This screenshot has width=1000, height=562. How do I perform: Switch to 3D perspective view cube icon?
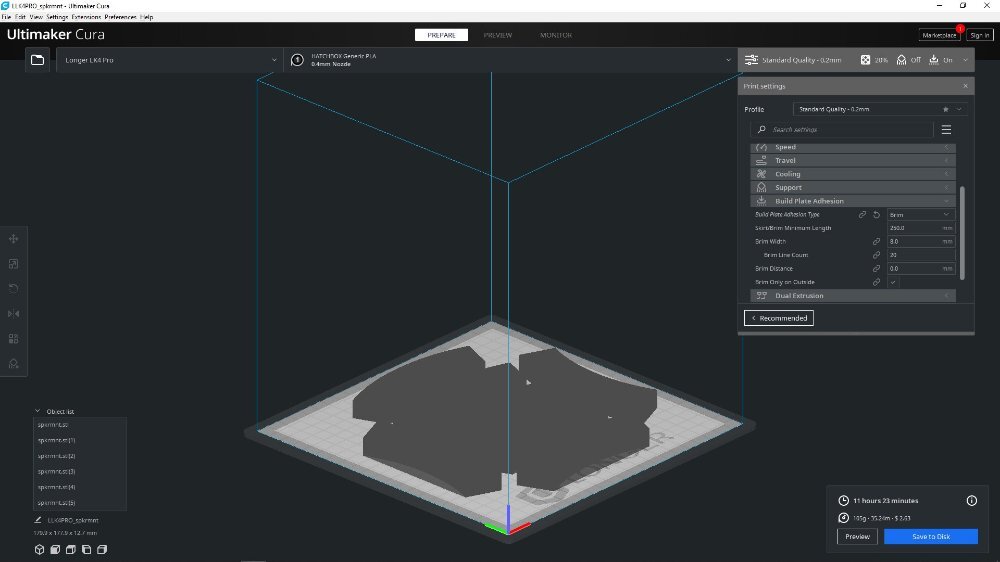tap(40, 549)
